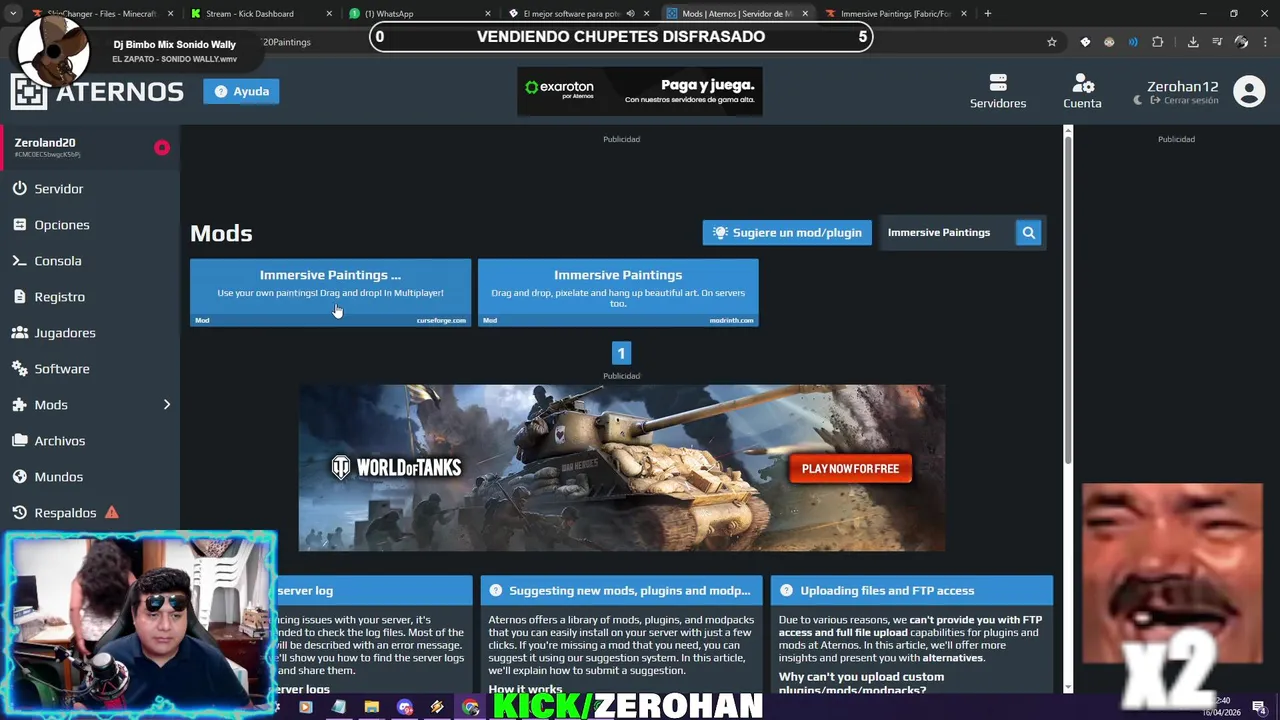Viewport: 1280px width, 720px height.
Task: Click the Mundos globe icon
Action: [20, 477]
